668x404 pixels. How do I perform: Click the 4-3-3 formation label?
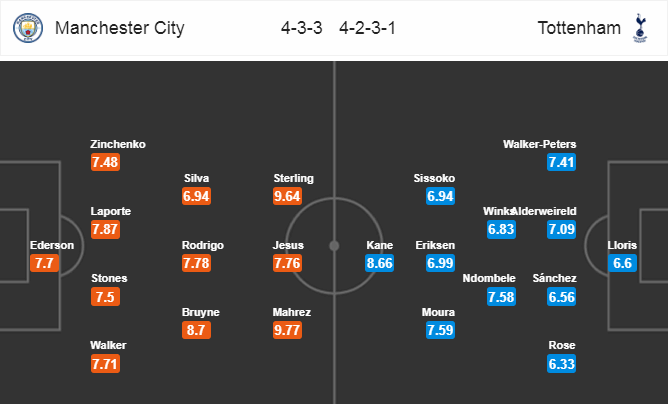[302, 28]
